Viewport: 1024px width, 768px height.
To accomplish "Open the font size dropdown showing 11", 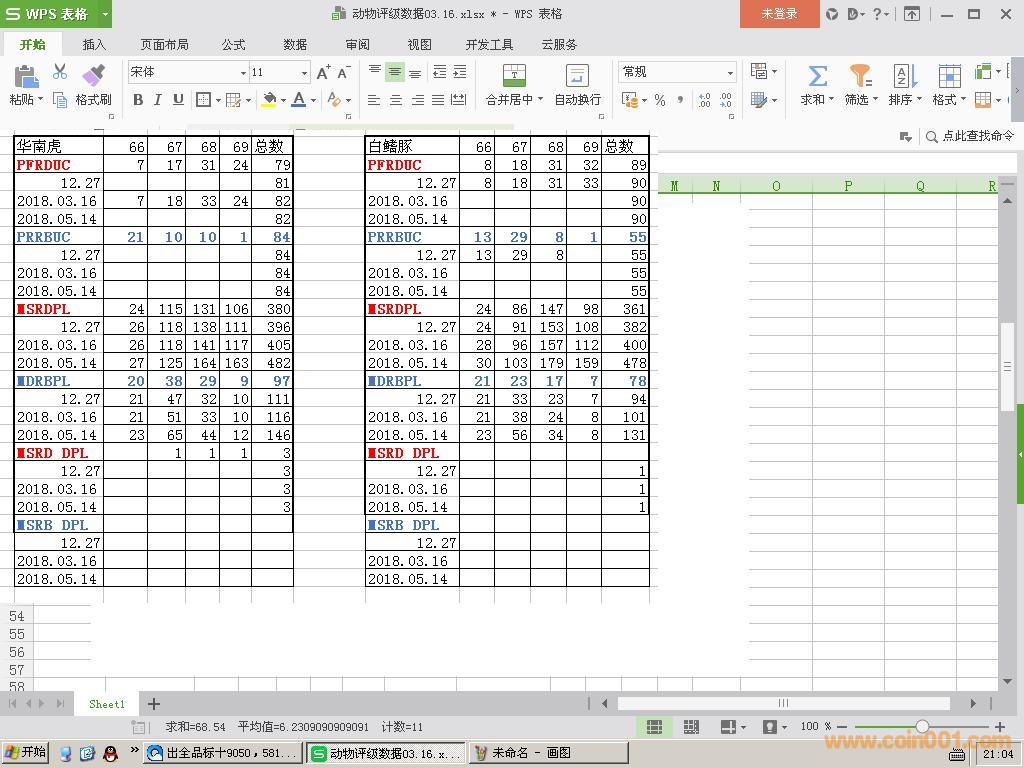I will tap(305, 73).
